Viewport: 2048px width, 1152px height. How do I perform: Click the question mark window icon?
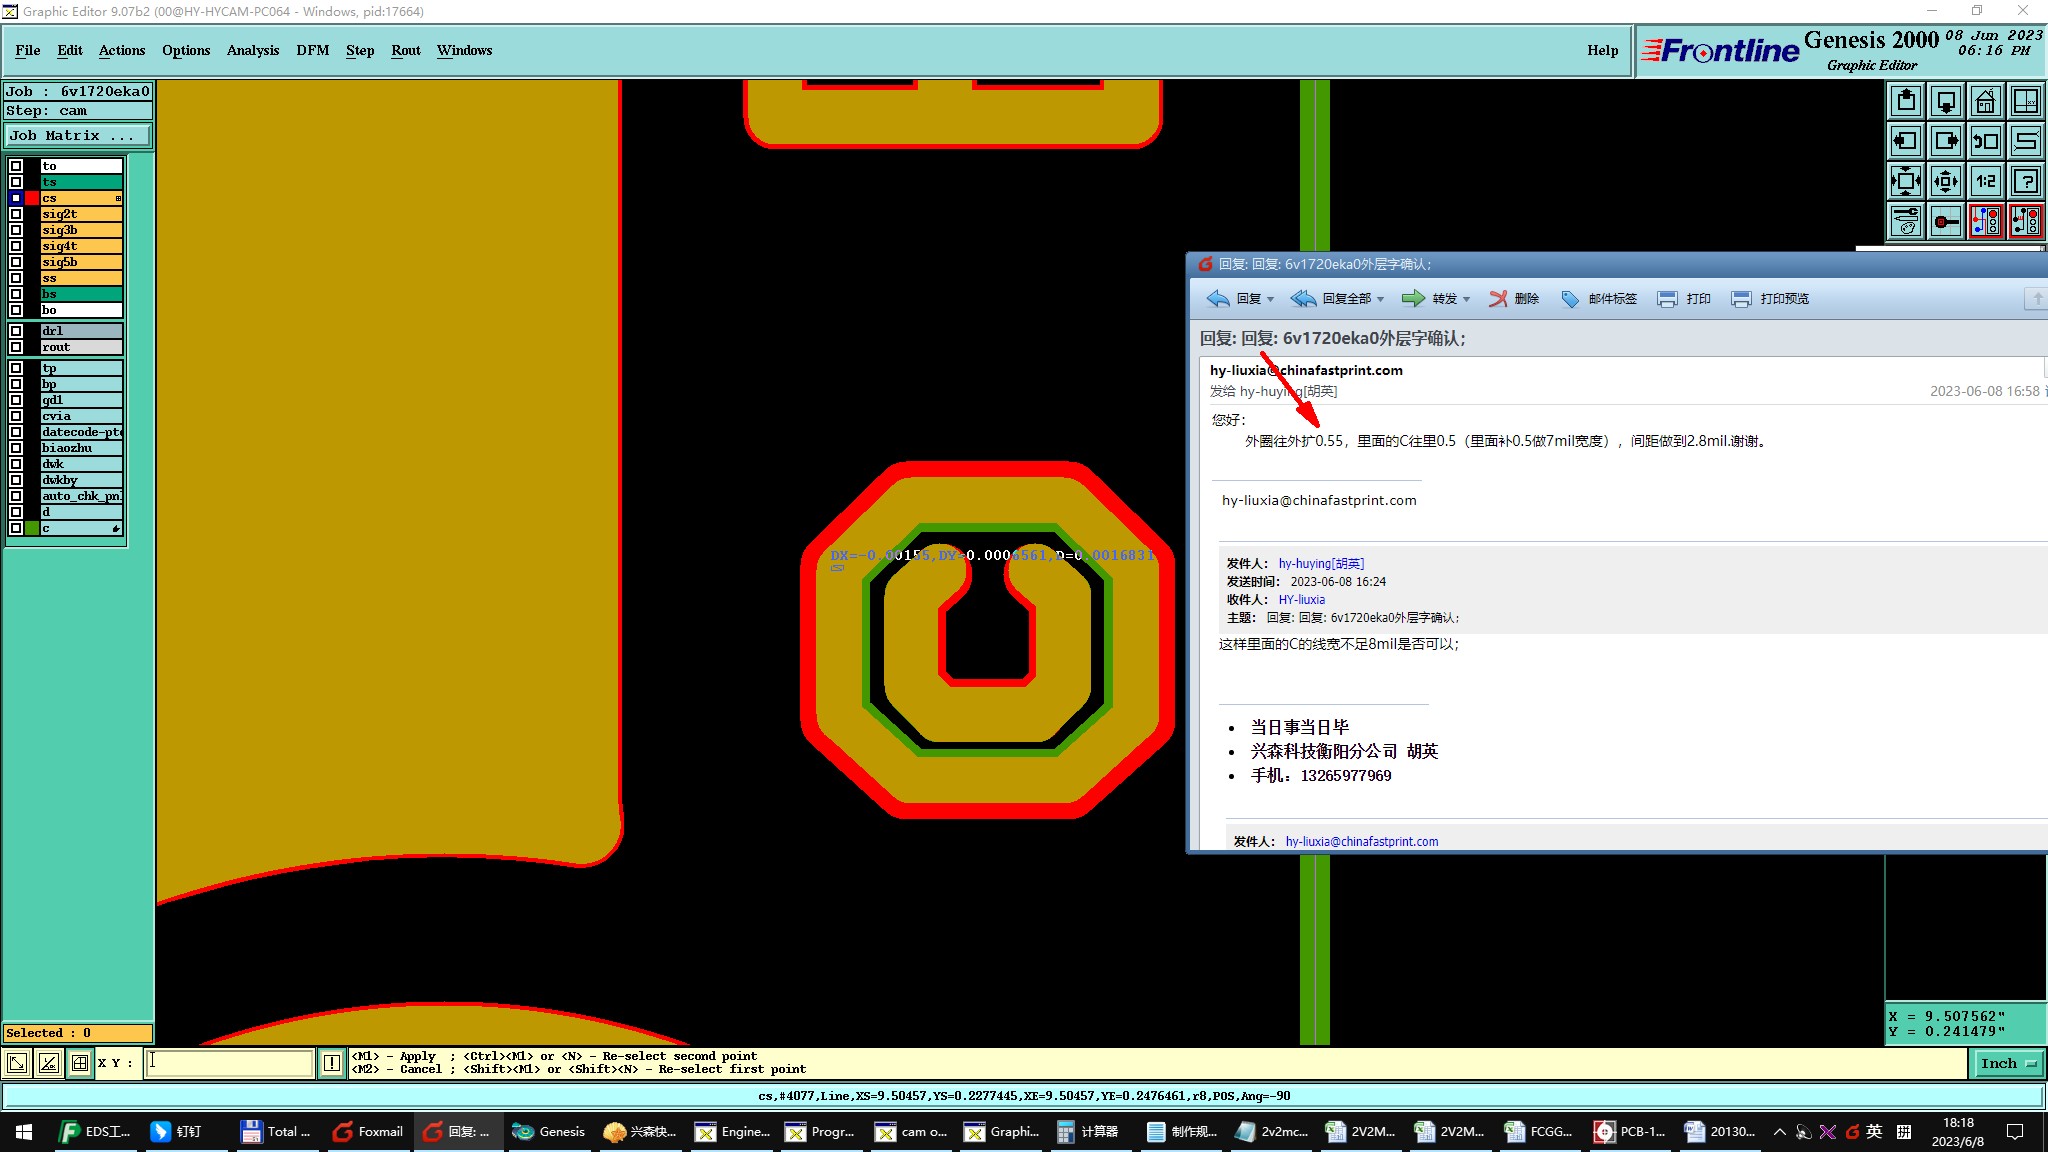(2026, 181)
